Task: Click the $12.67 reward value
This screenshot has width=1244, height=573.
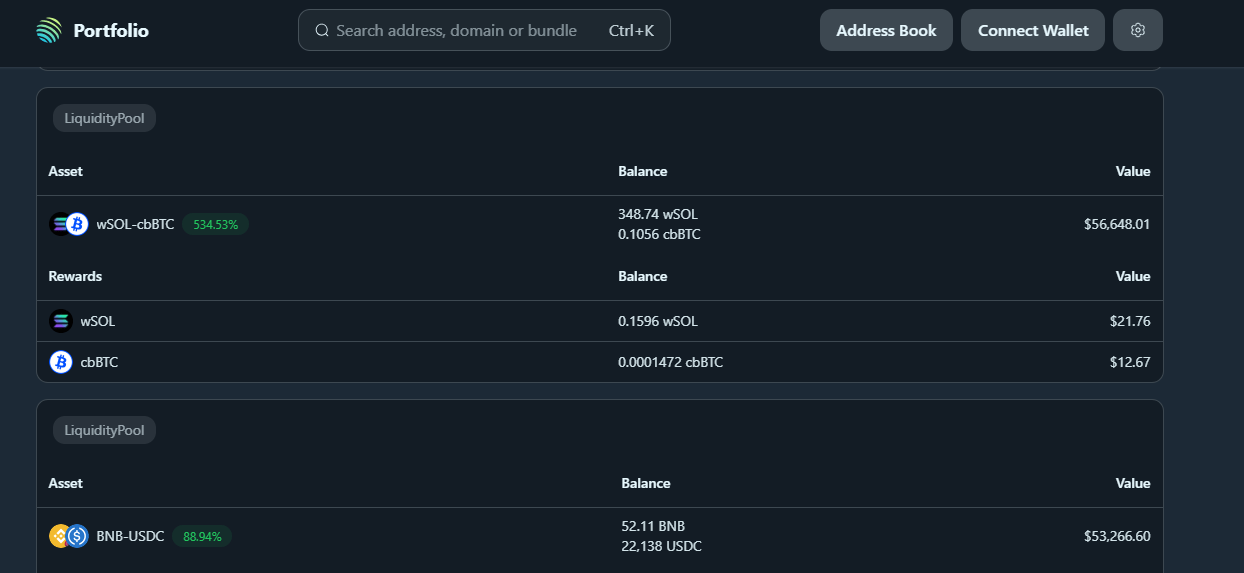Action: click(x=1130, y=362)
